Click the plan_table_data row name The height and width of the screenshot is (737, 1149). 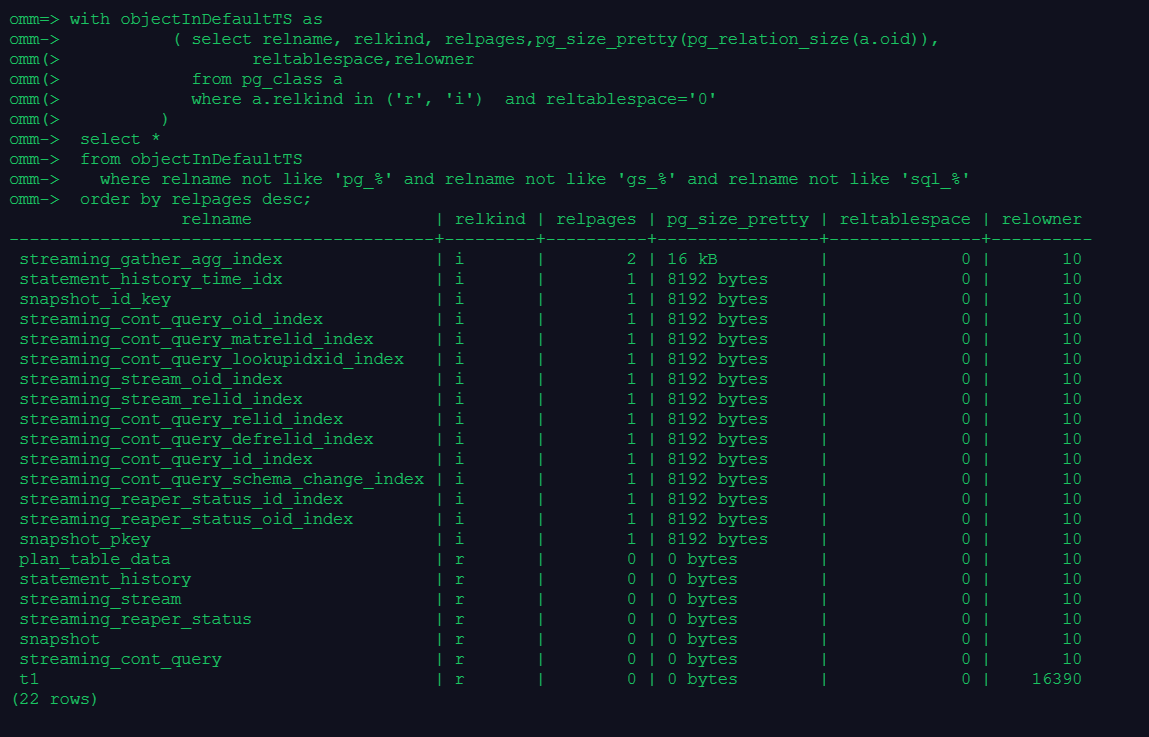pyautogui.click(x=95, y=559)
